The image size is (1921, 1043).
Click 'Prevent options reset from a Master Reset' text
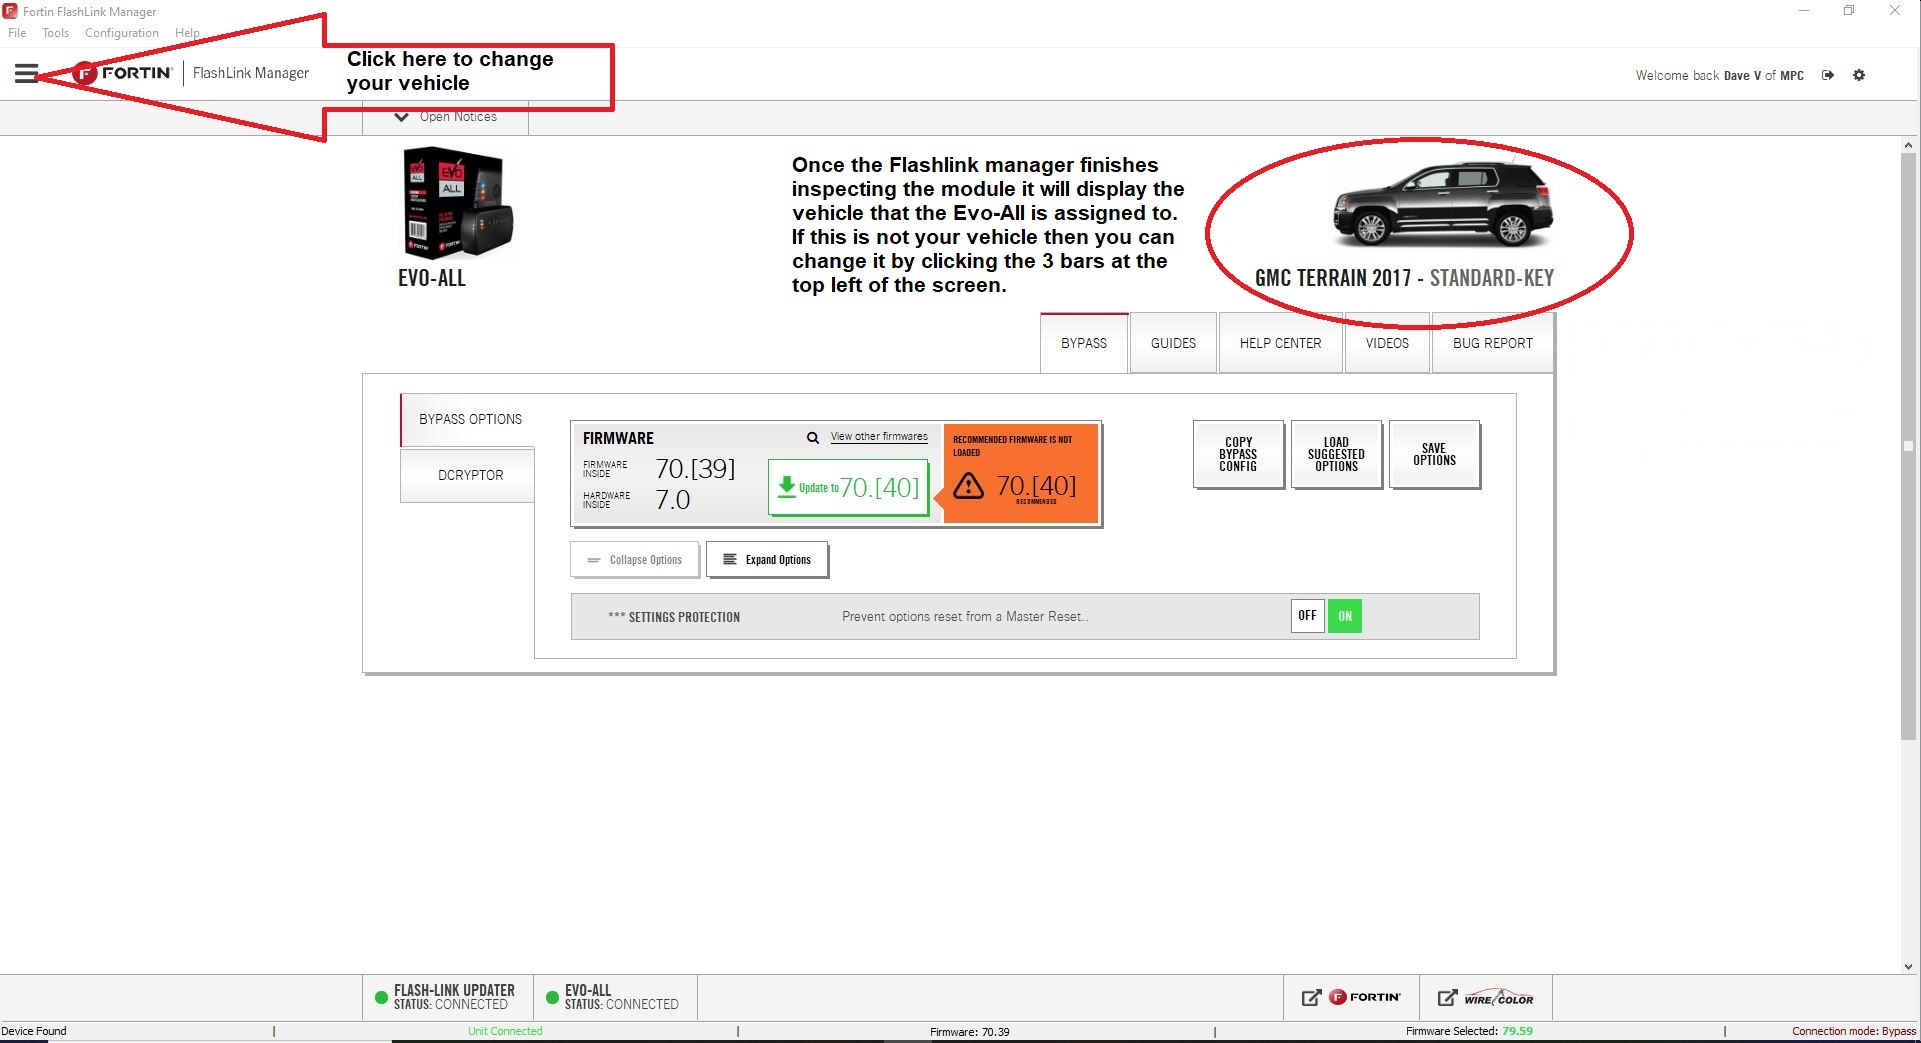(x=965, y=617)
